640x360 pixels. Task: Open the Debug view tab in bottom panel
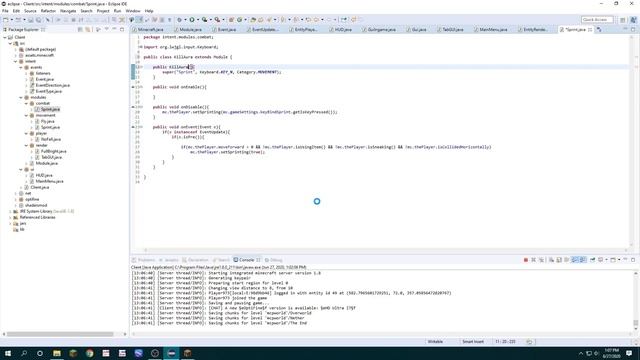pyautogui.click(x=273, y=260)
